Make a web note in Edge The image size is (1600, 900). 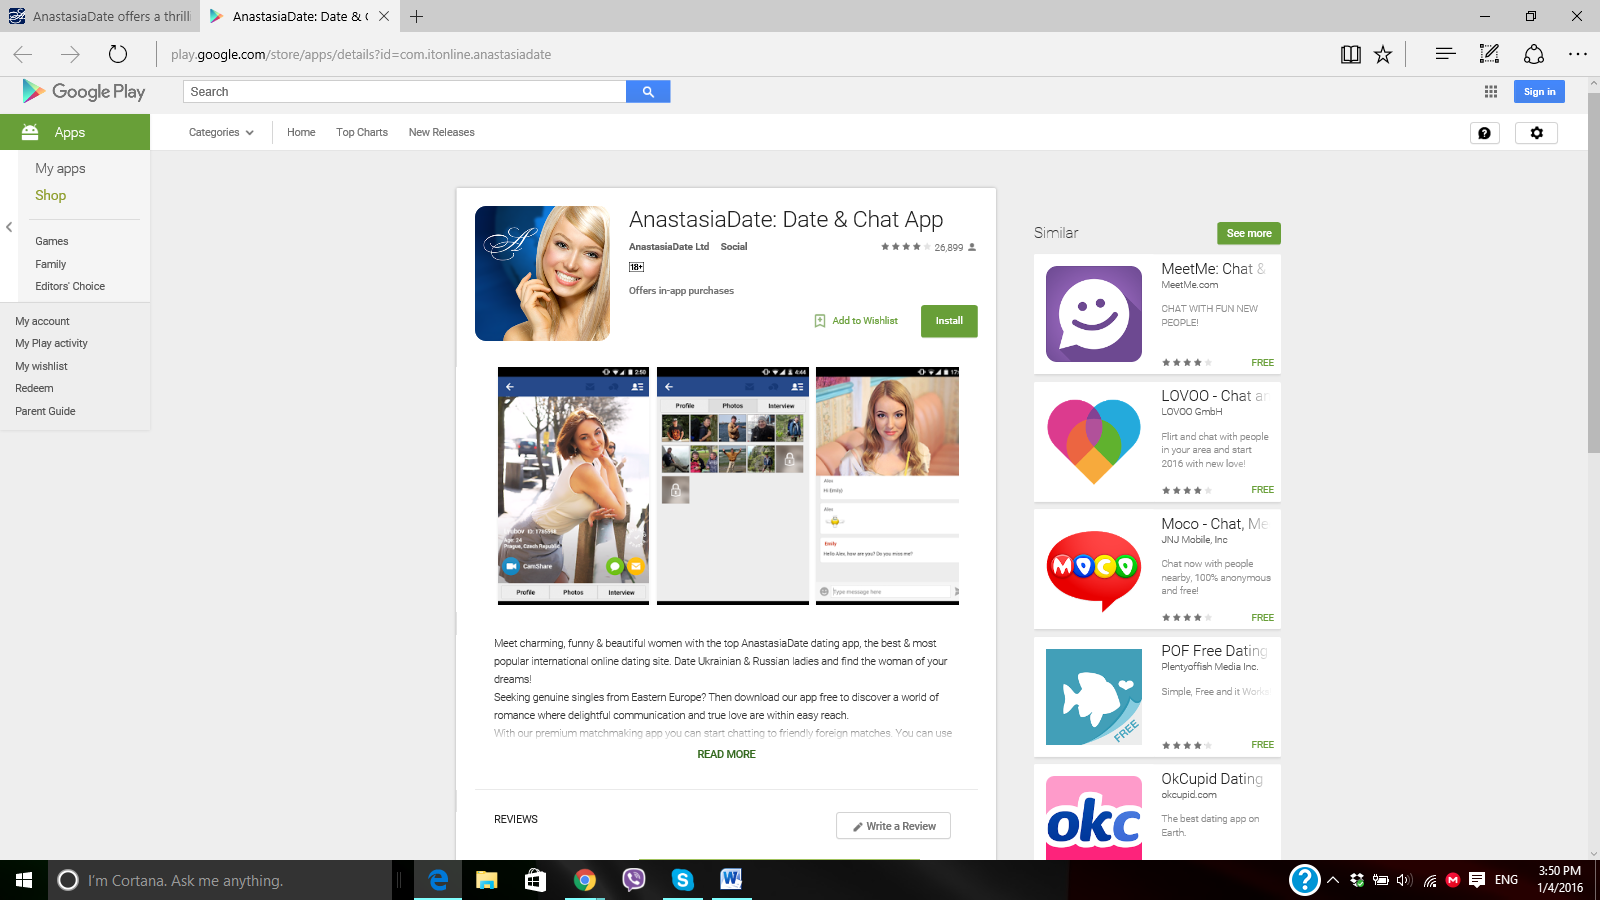(1489, 54)
